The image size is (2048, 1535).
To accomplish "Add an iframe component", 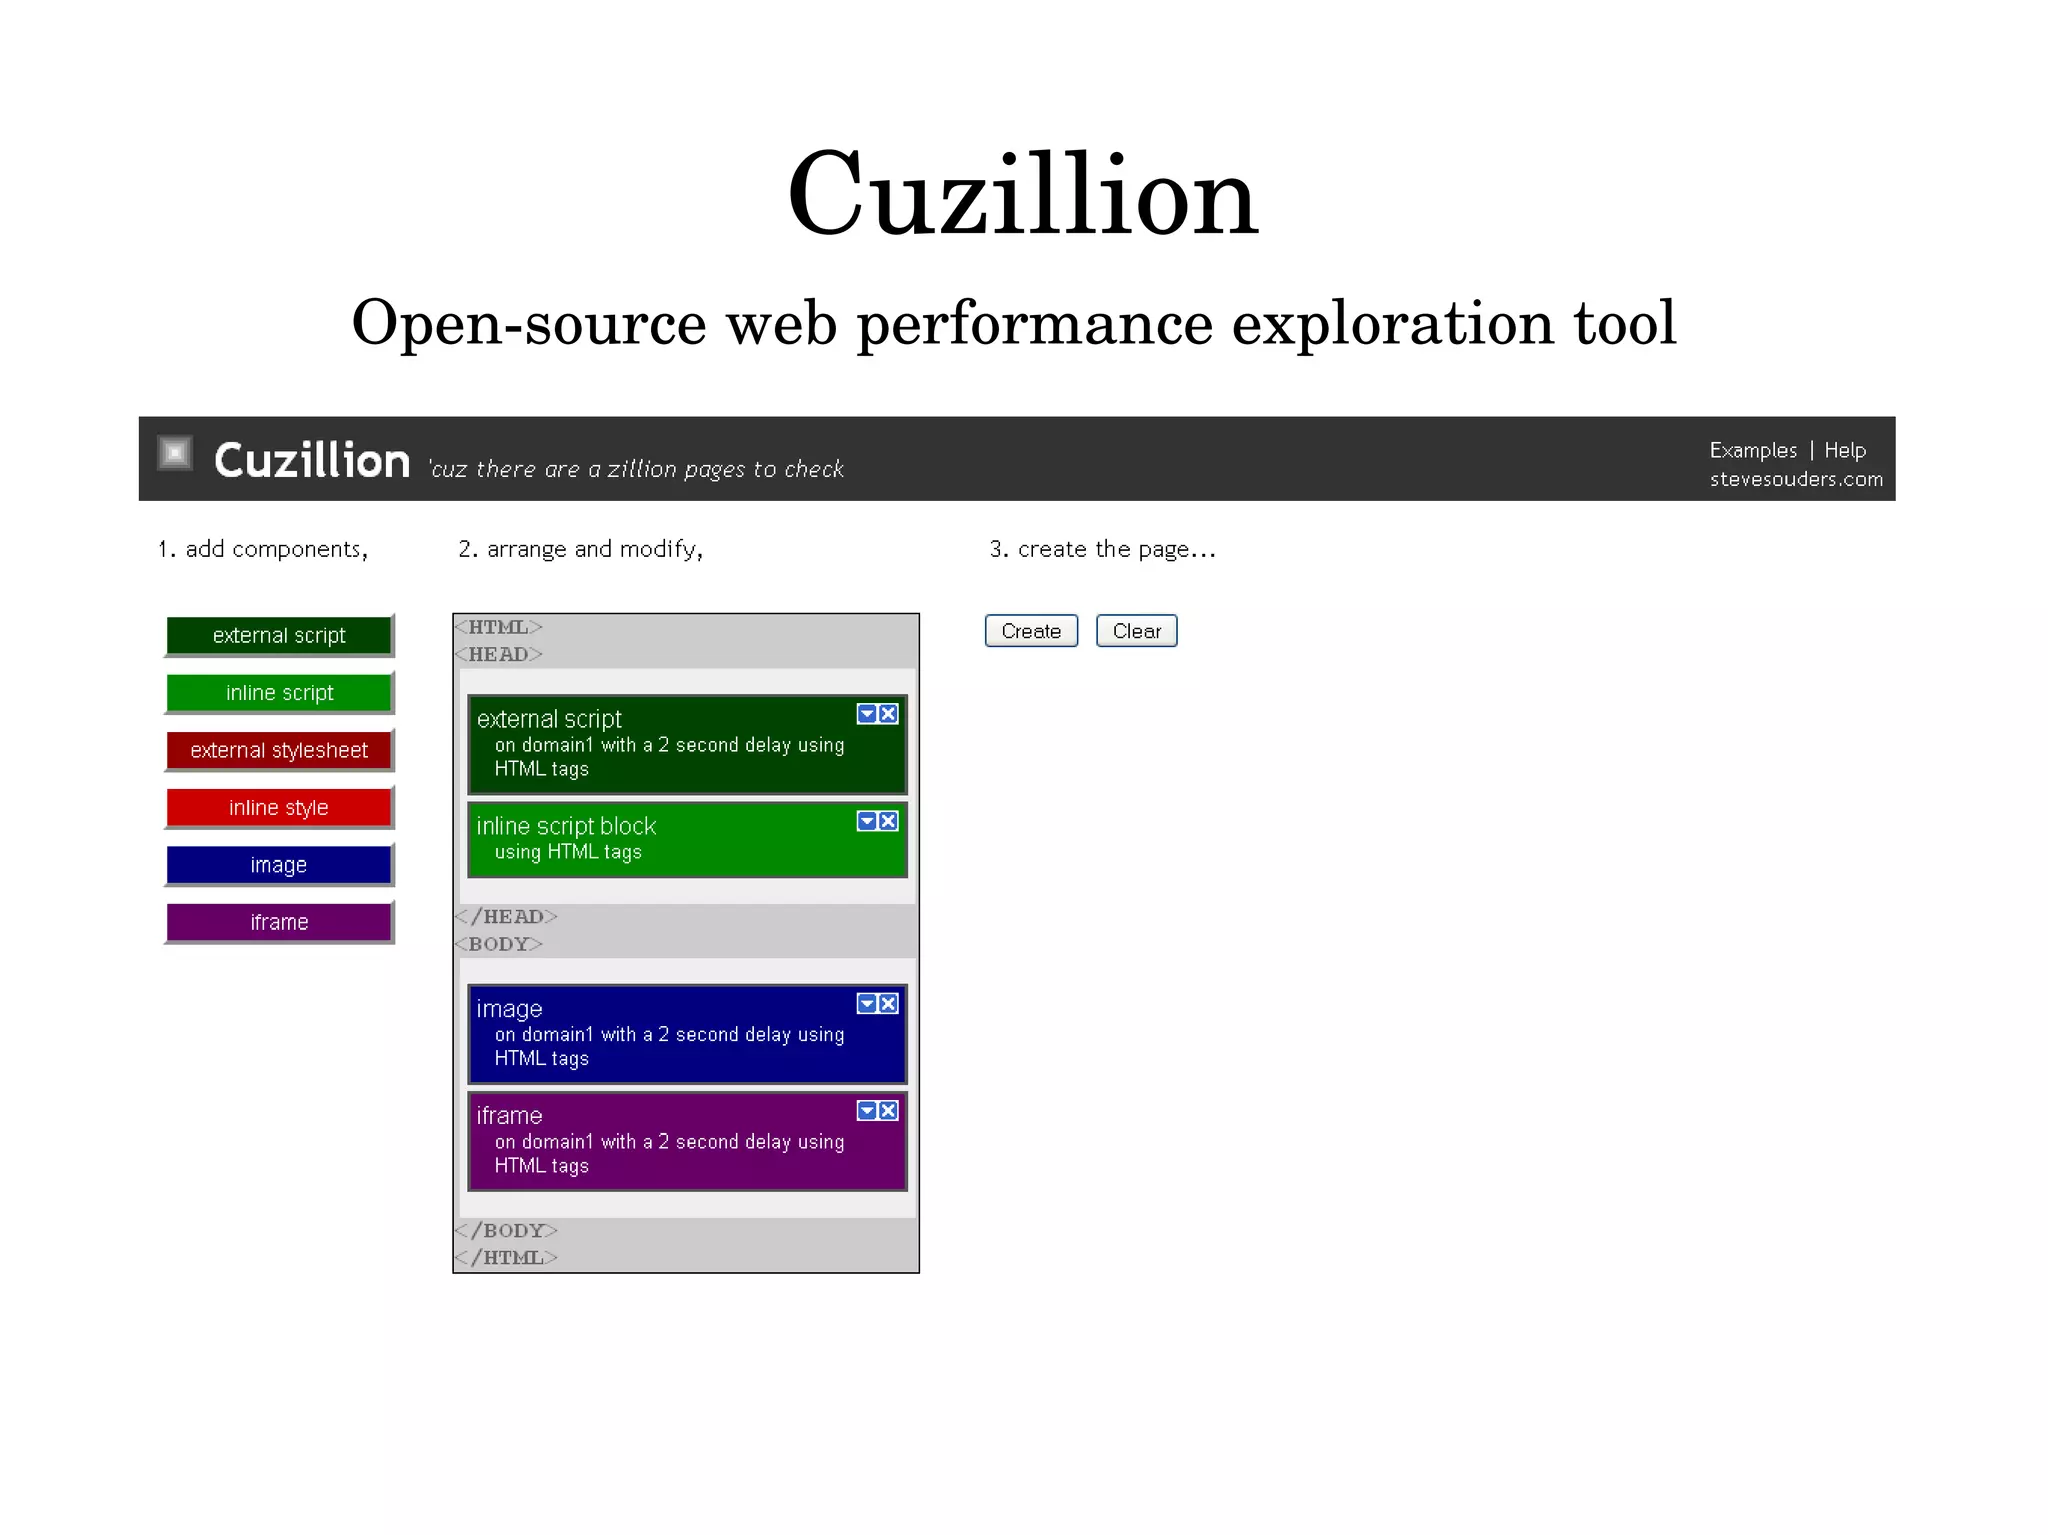I will 279,922.
